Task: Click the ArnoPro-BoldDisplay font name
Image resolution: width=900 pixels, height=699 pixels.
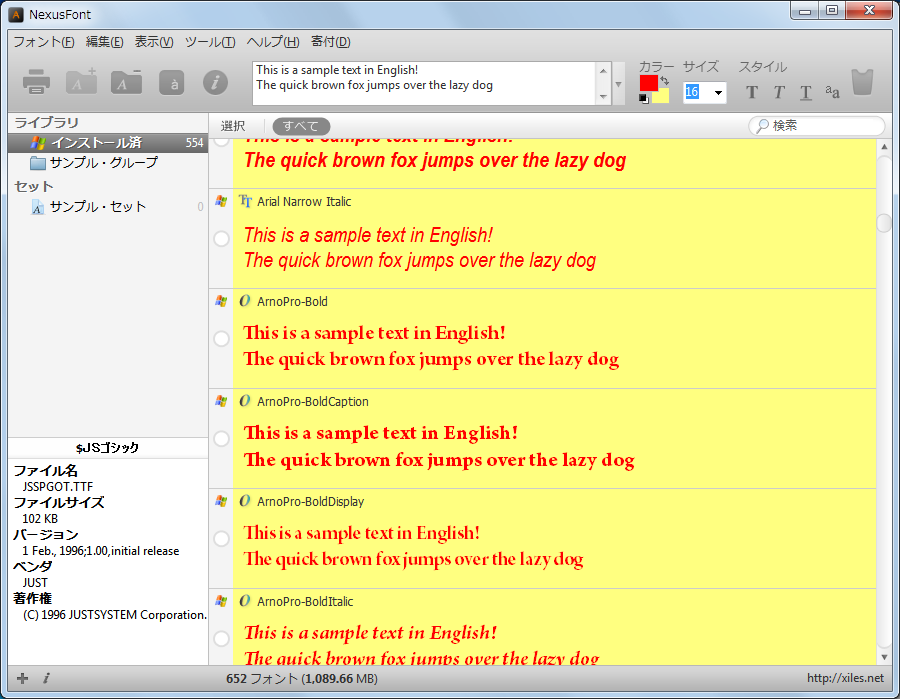Action: [311, 502]
